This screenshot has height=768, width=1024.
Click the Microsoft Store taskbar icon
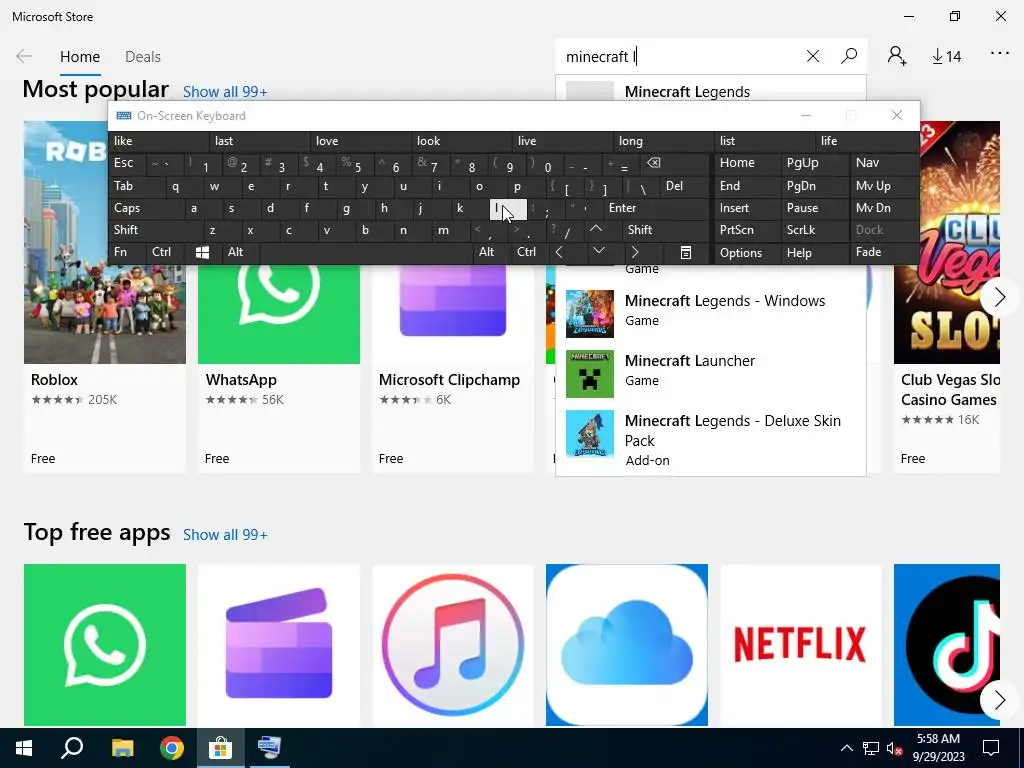(221, 748)
